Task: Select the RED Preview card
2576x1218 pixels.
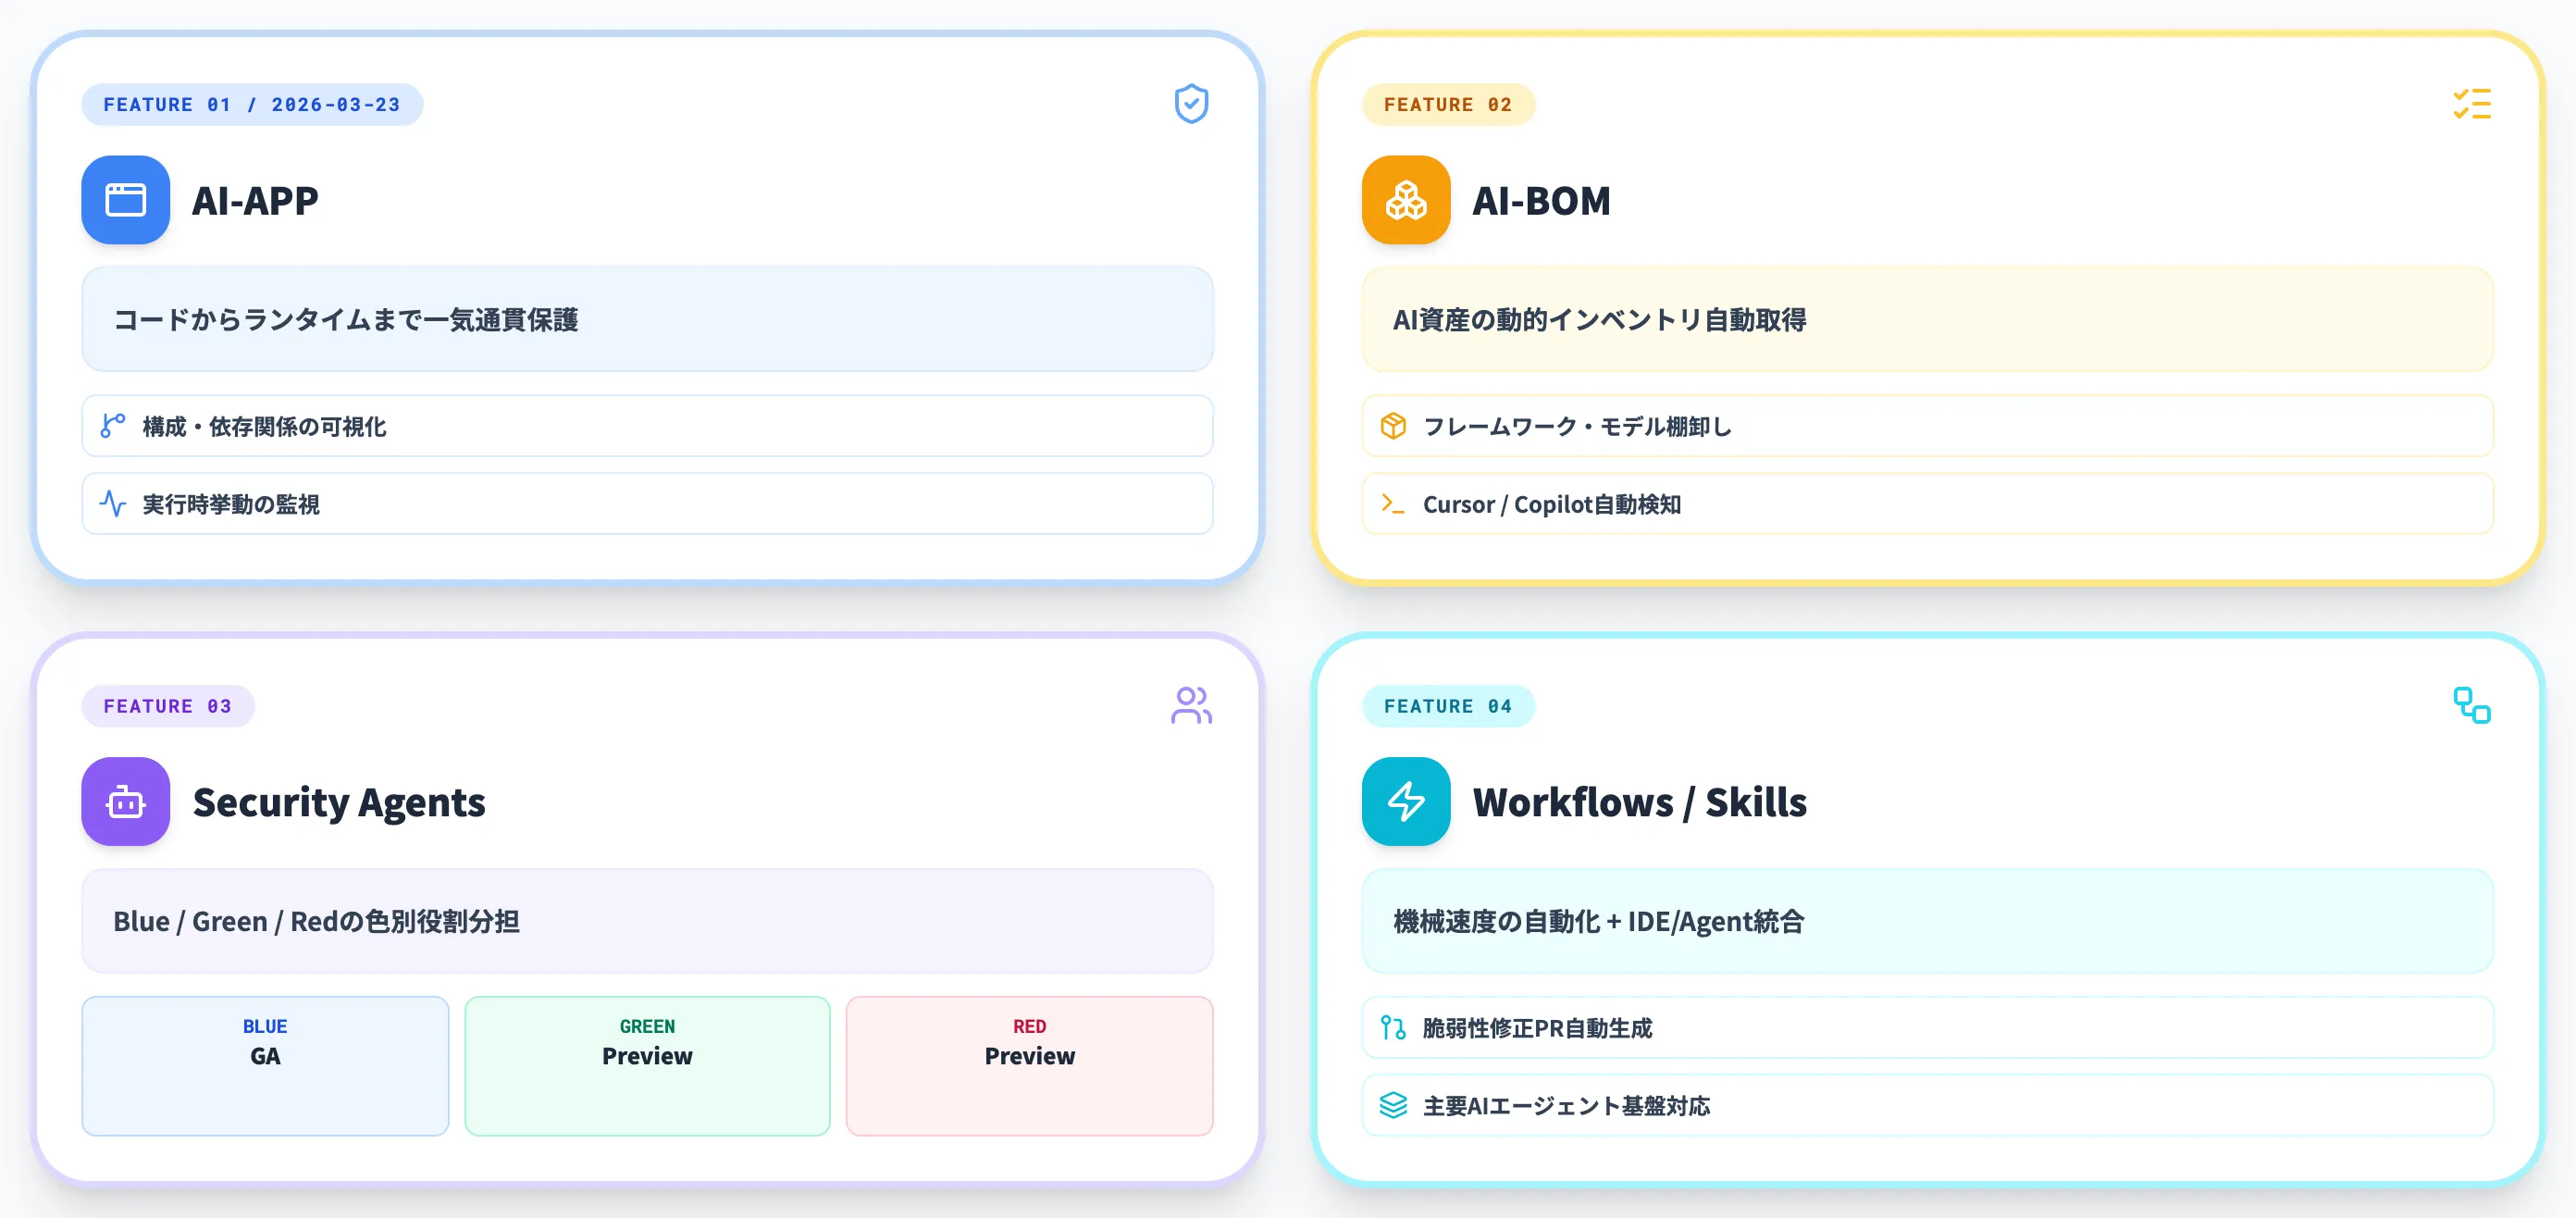Action: point(1028,1066)
